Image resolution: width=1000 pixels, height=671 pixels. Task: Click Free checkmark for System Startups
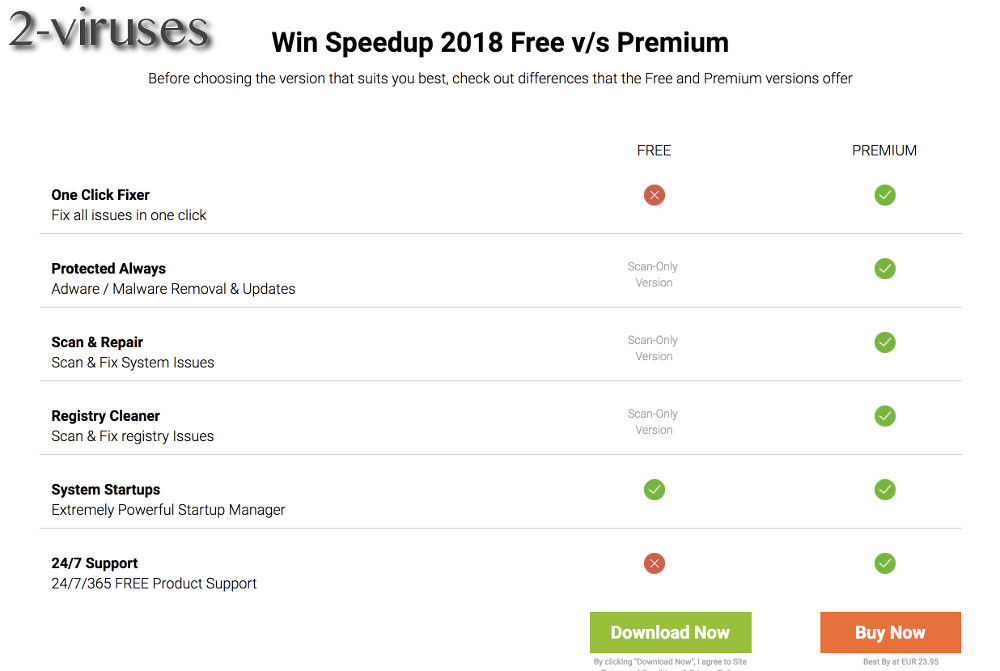[654, 490]
